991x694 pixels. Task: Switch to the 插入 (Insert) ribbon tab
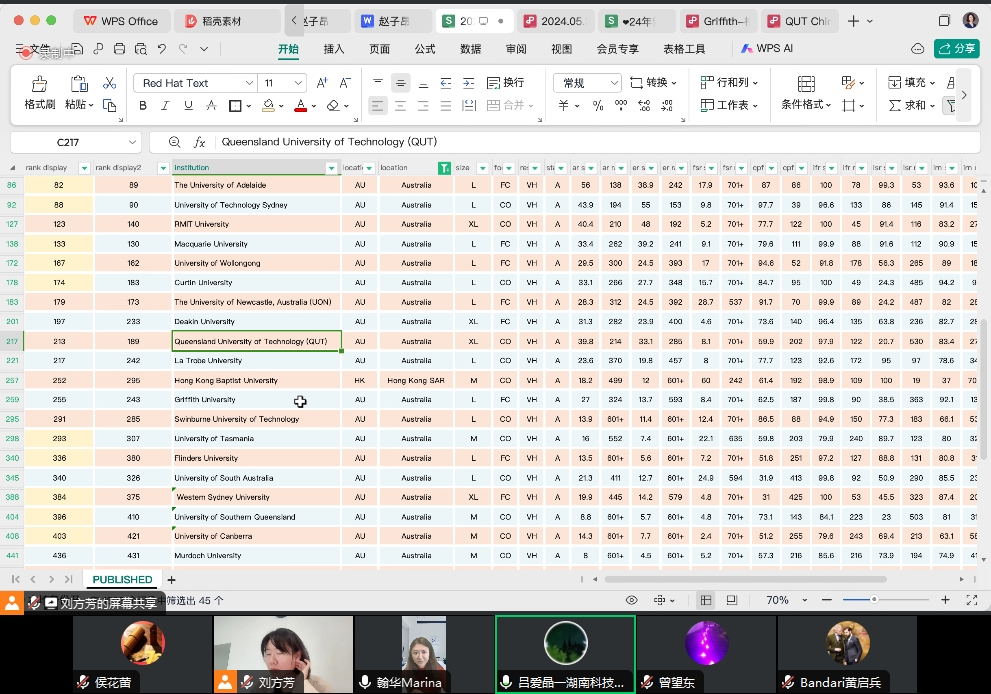334,49
